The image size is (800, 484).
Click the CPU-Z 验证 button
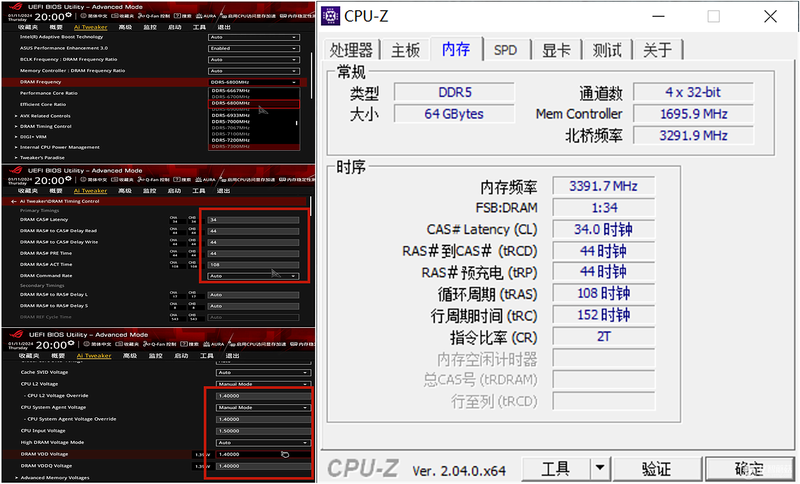point(657,468)
